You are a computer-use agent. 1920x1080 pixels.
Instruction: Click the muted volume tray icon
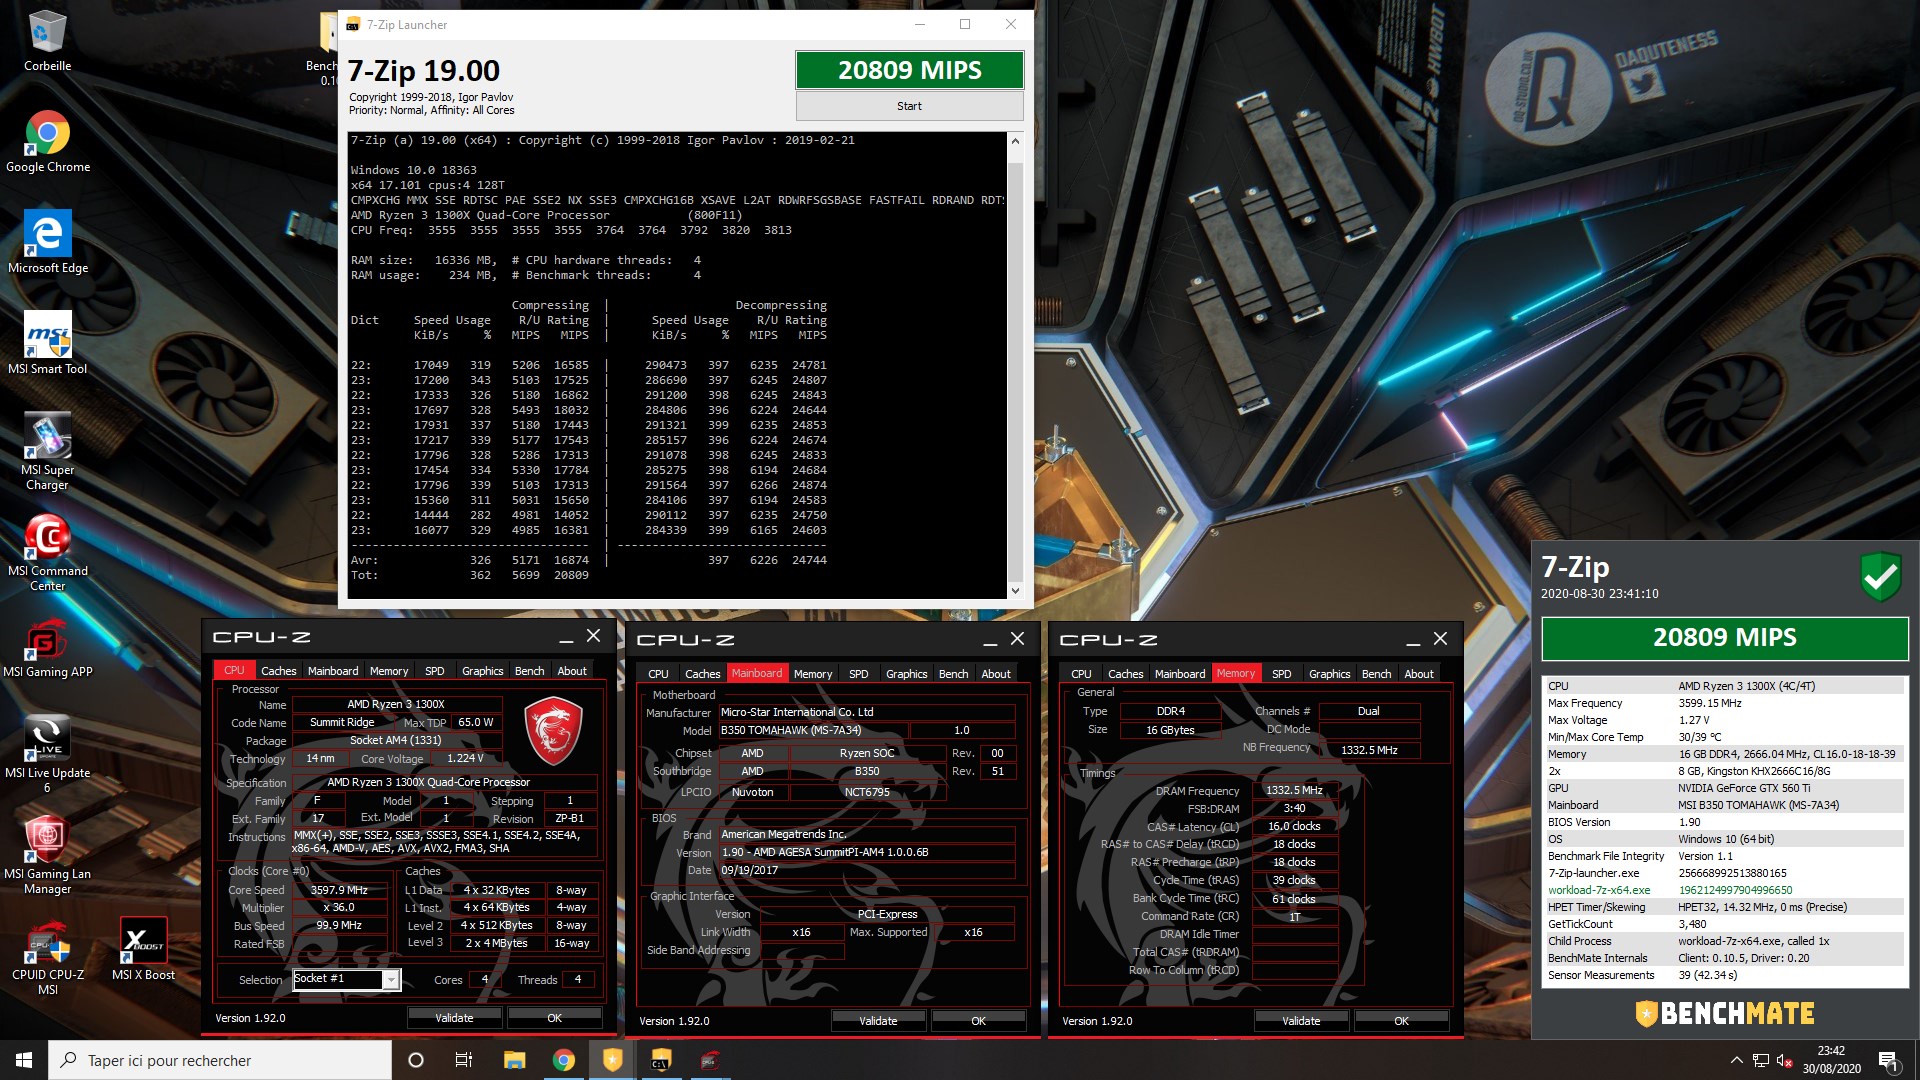pos(1785,1060)
